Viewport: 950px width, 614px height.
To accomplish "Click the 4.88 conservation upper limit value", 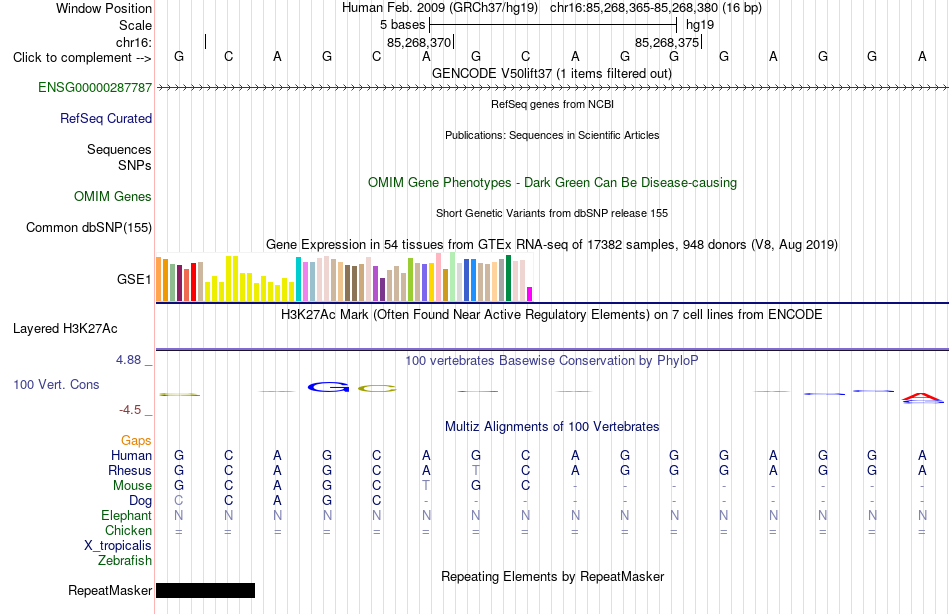I will click(128, 360).
